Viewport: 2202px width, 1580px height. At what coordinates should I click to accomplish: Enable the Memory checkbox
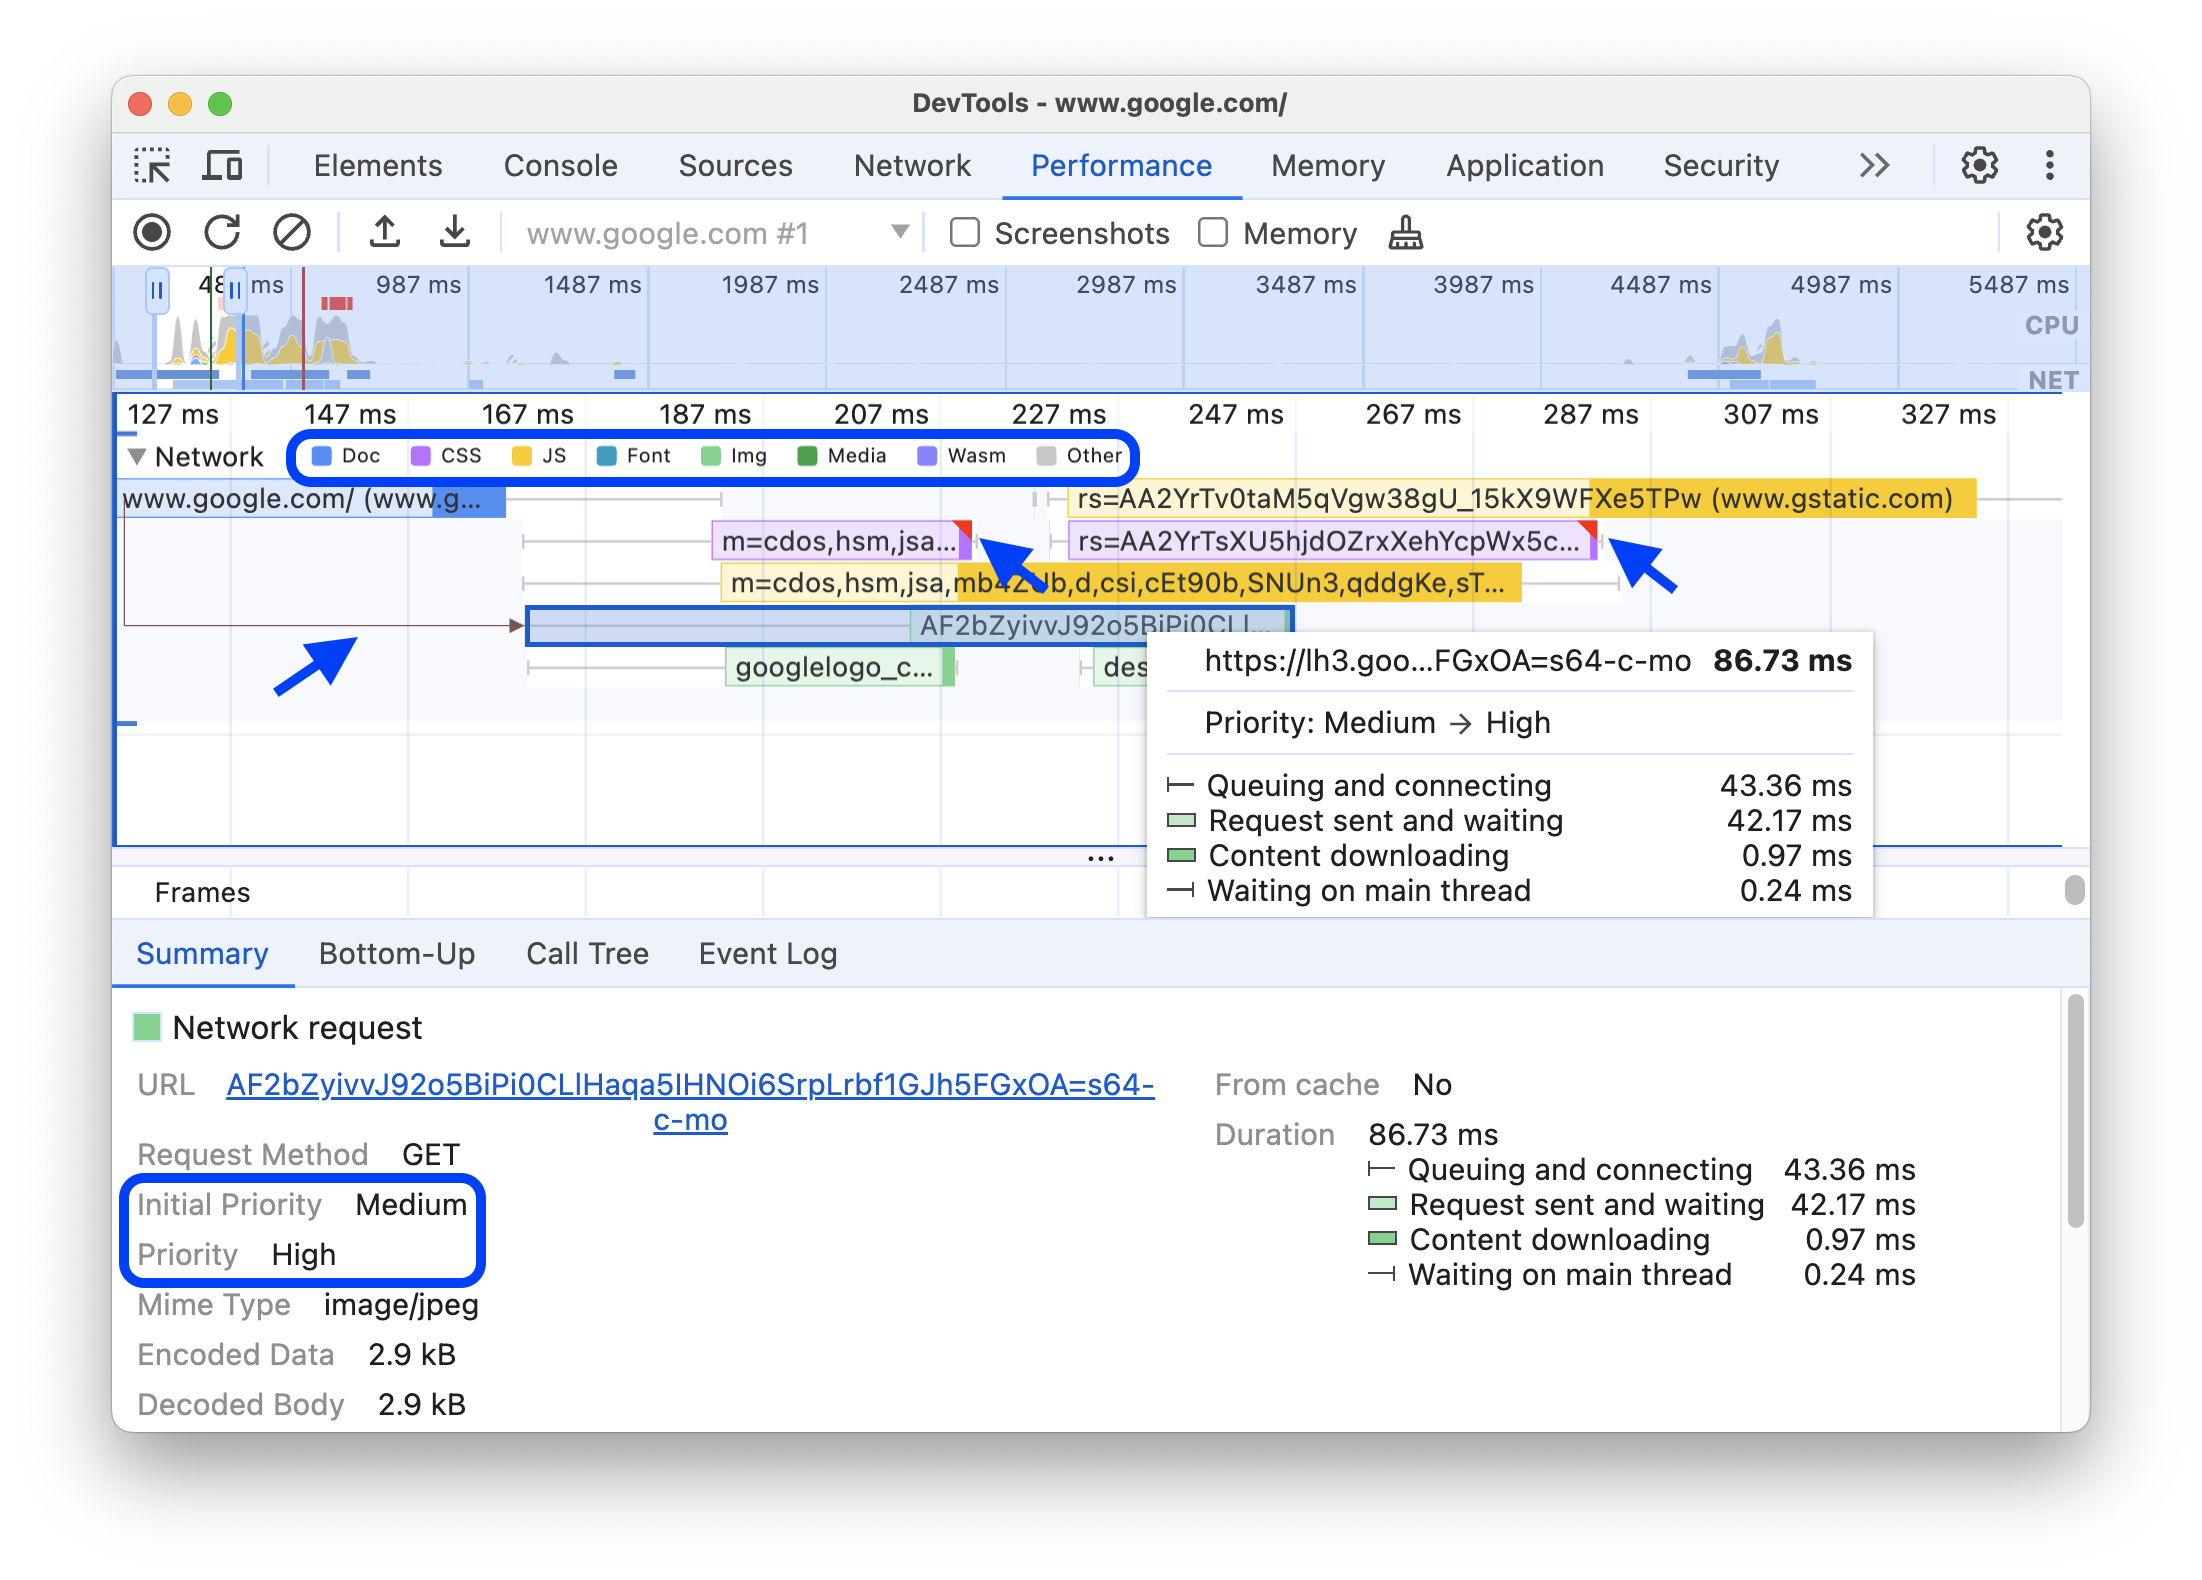click(1198, 231)
